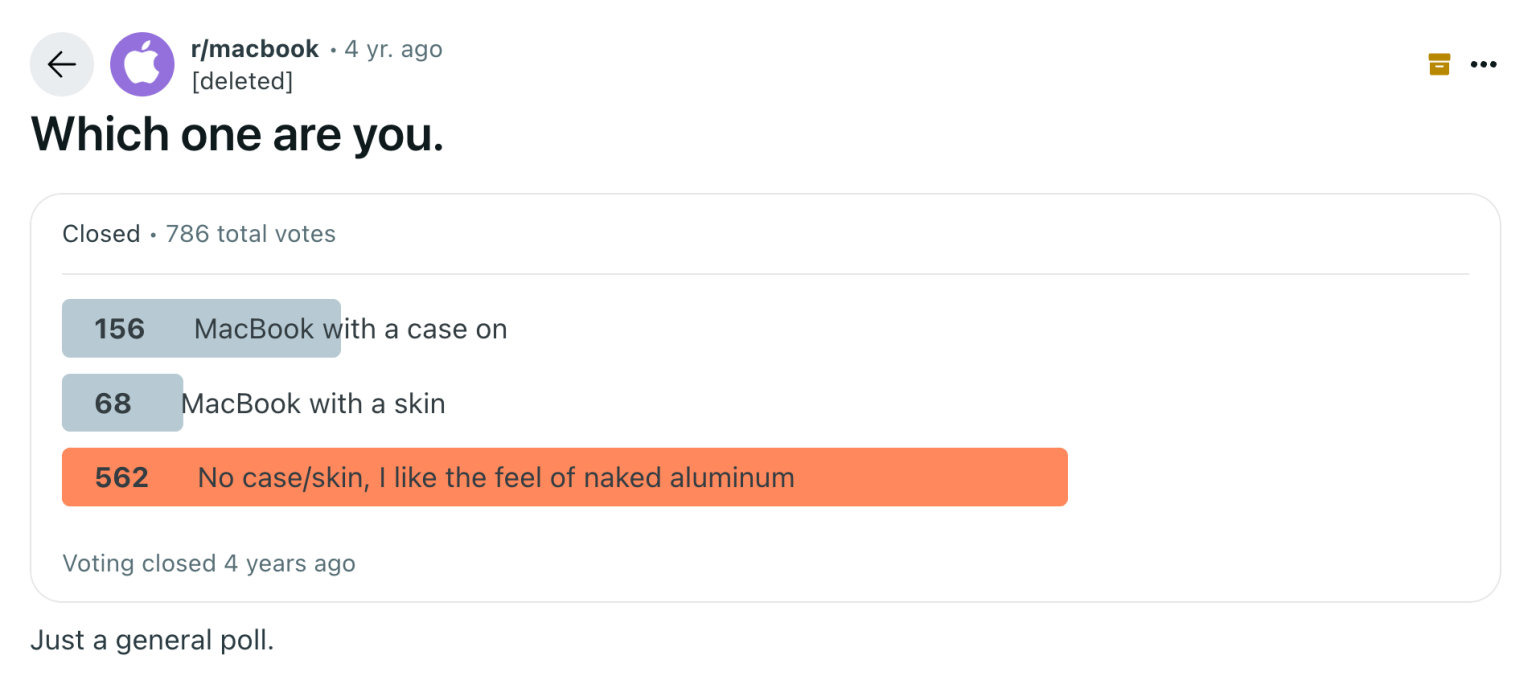1536x680 pixels.
Task: Click "Voting closed 4 years ago" footer
Action: click(209, 563)
